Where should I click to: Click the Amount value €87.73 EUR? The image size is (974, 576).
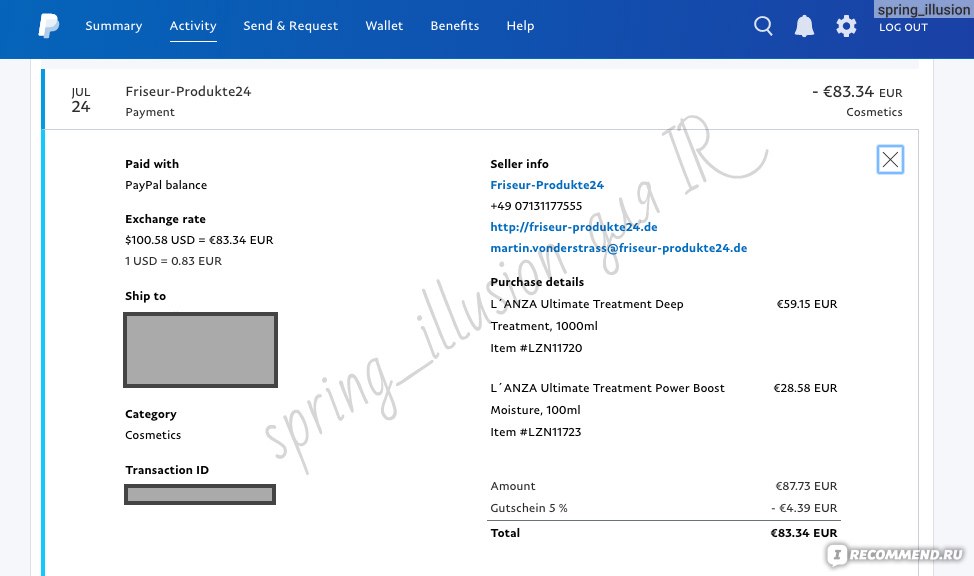coord(806,487)
